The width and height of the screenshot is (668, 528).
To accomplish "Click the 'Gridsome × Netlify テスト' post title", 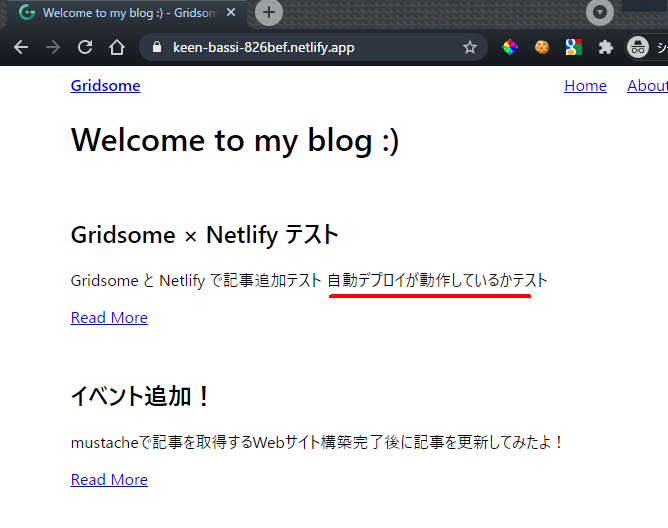I will [204, 235].
